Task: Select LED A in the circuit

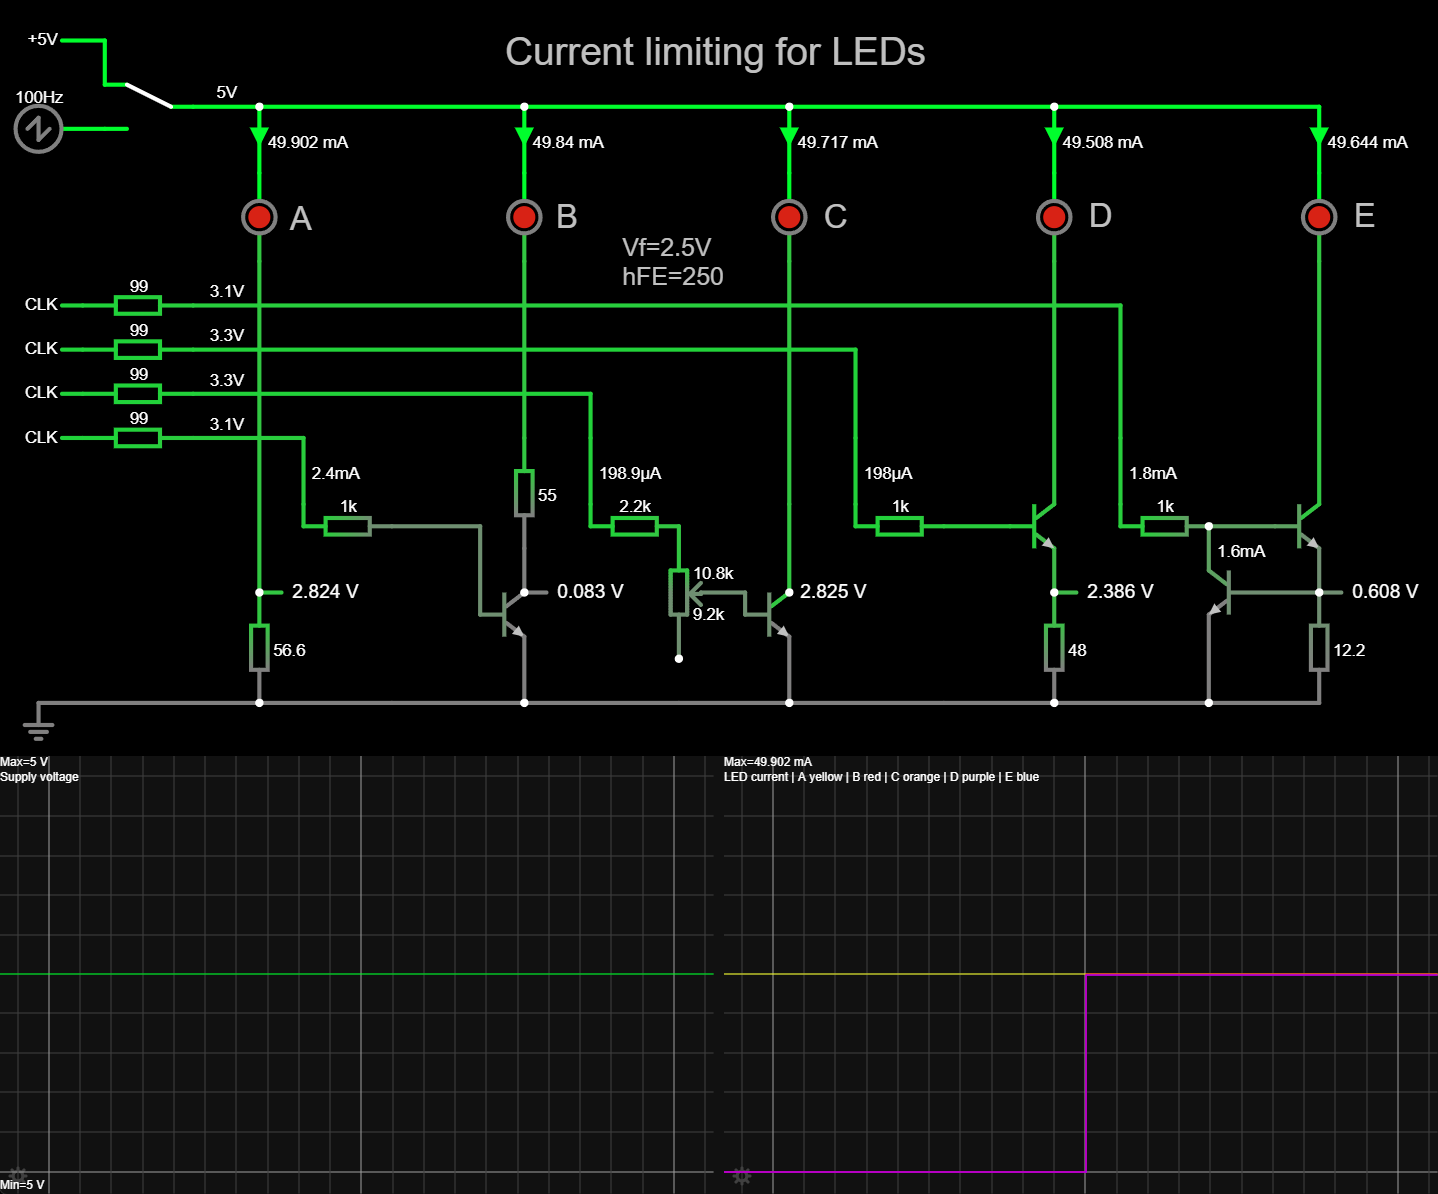Action: point(259,216)
